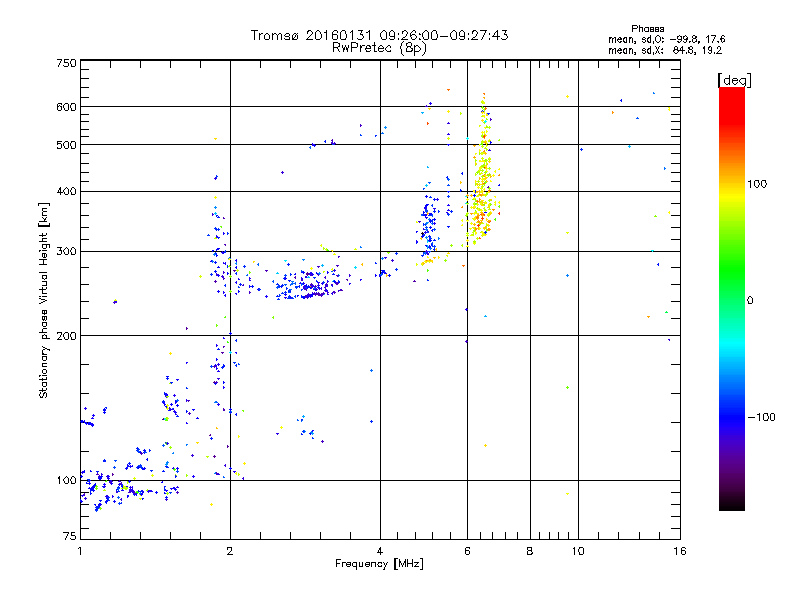Click the y-axis tick label "400"
Image resolution: width=800 pixels, height=600 pixels.
66,191
